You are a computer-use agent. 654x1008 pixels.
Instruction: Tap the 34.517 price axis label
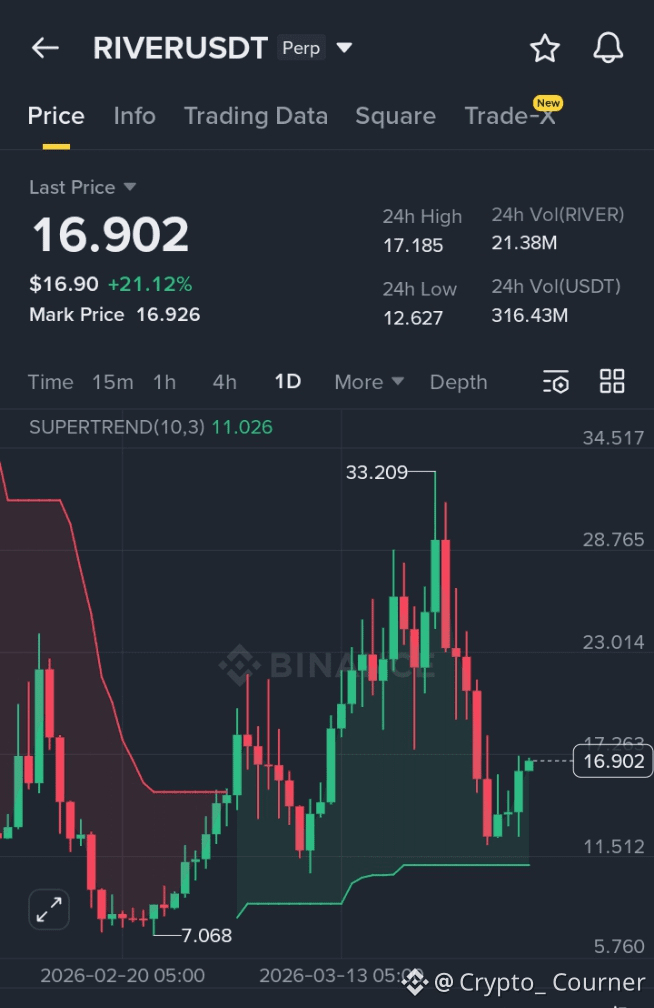pyautogui.click(x=613, y=438)
